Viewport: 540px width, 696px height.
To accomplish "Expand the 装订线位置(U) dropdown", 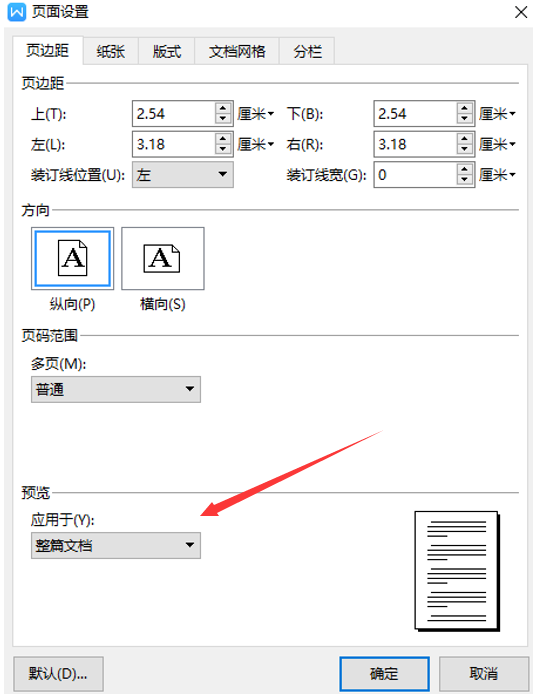I will (x=183, y=174).
